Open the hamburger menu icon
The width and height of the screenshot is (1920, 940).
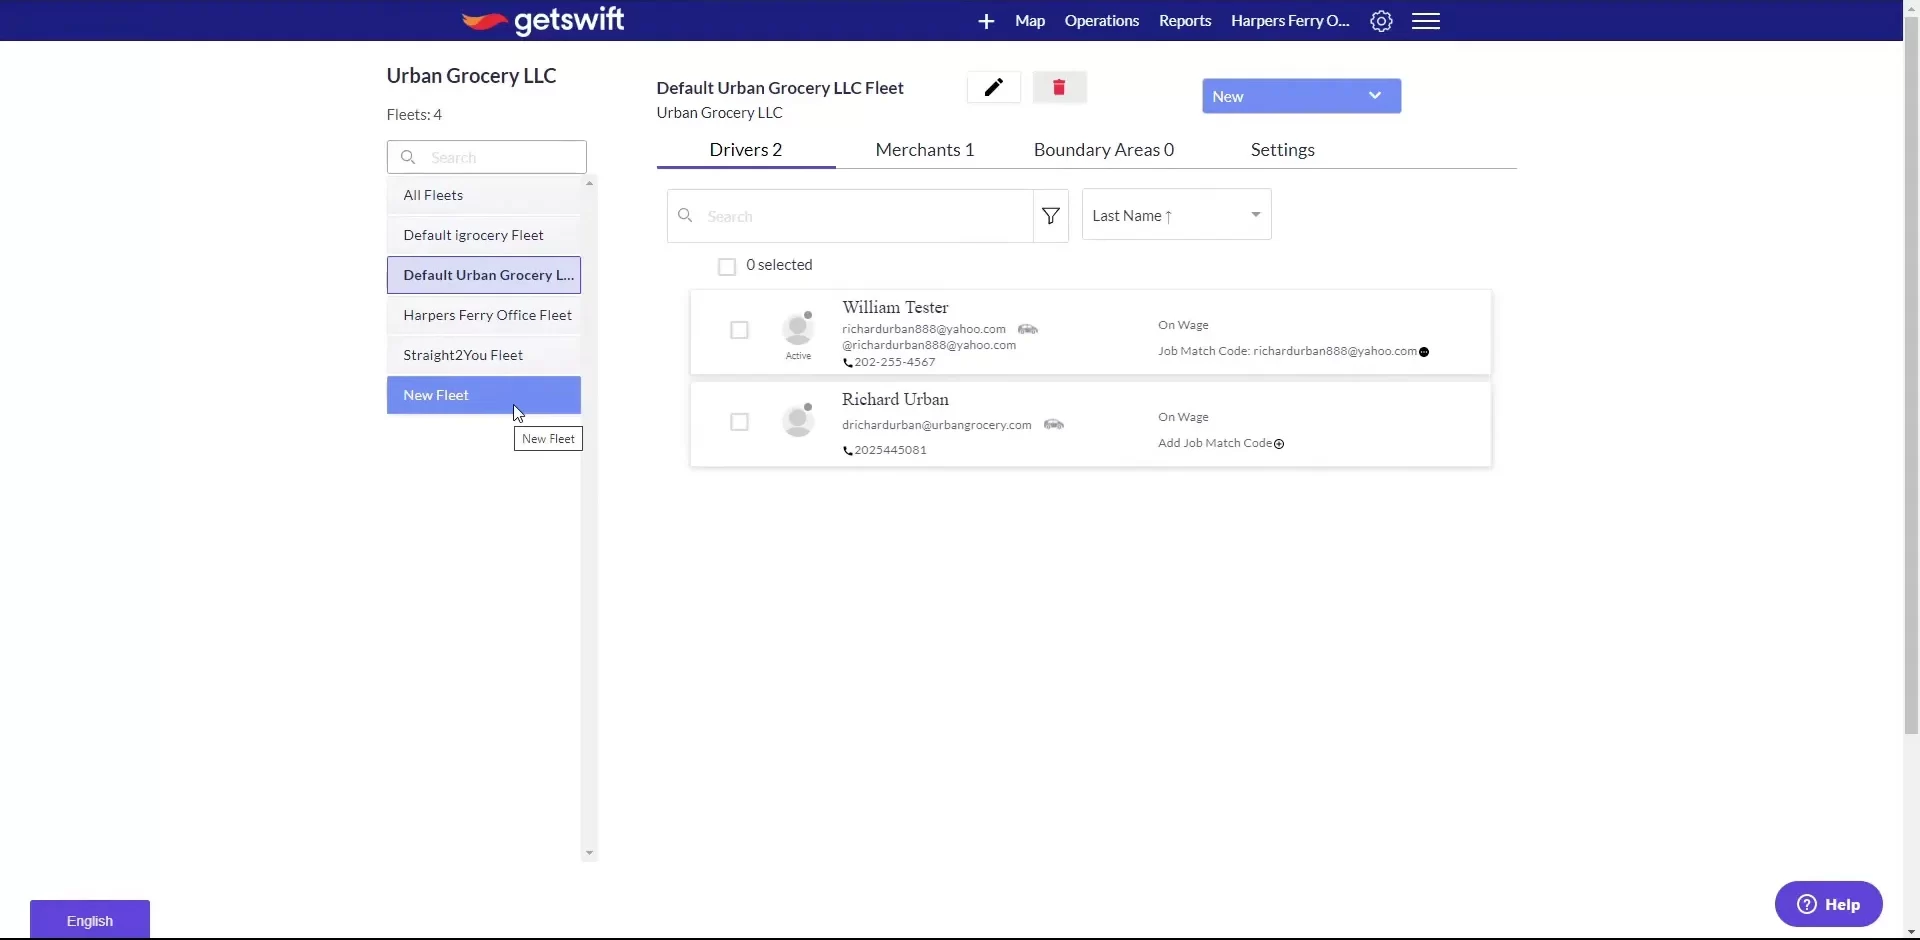click(1426, 20)
